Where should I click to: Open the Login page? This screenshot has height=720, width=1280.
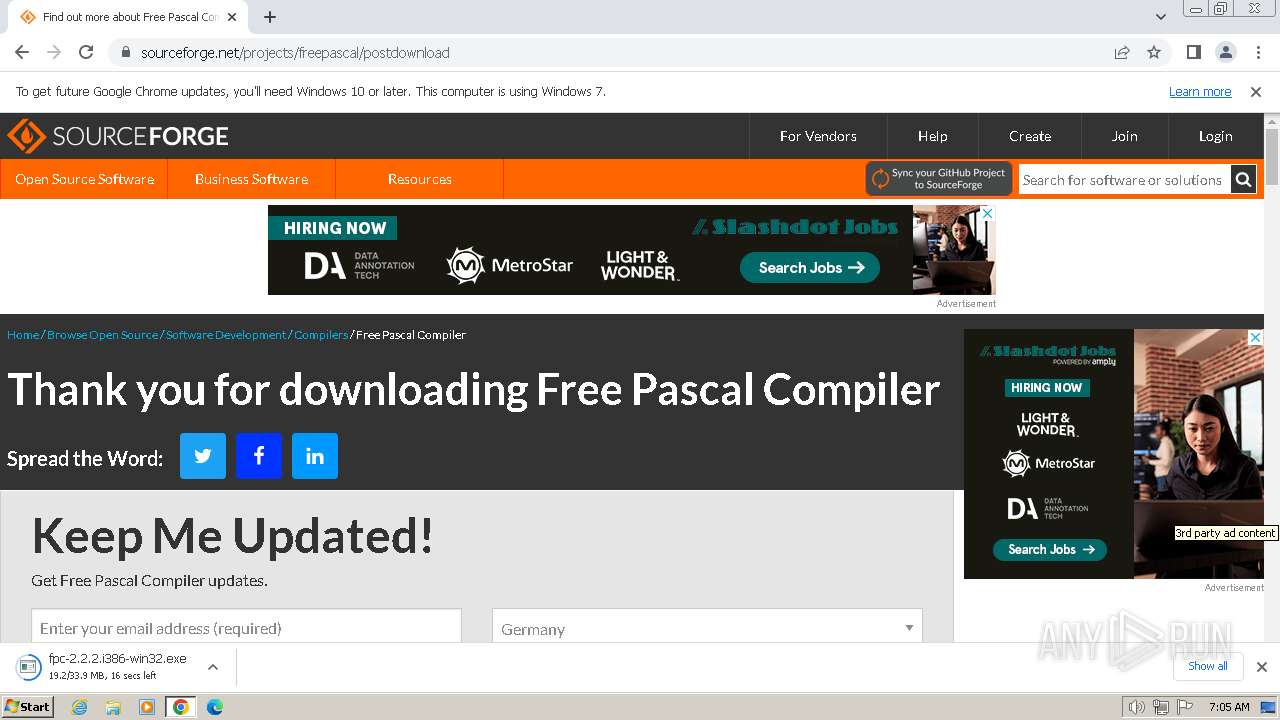(x=1216, y=136)
